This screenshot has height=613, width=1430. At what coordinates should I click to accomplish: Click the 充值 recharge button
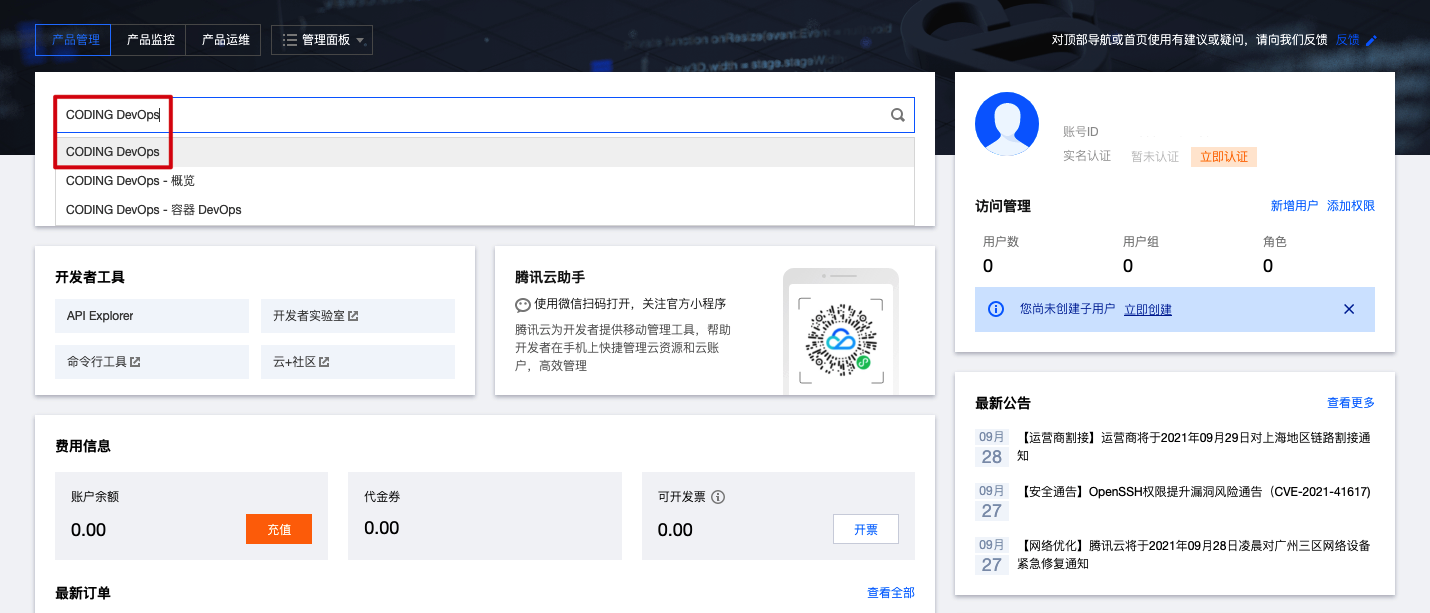pyautogui.click(x=279, y=529)
